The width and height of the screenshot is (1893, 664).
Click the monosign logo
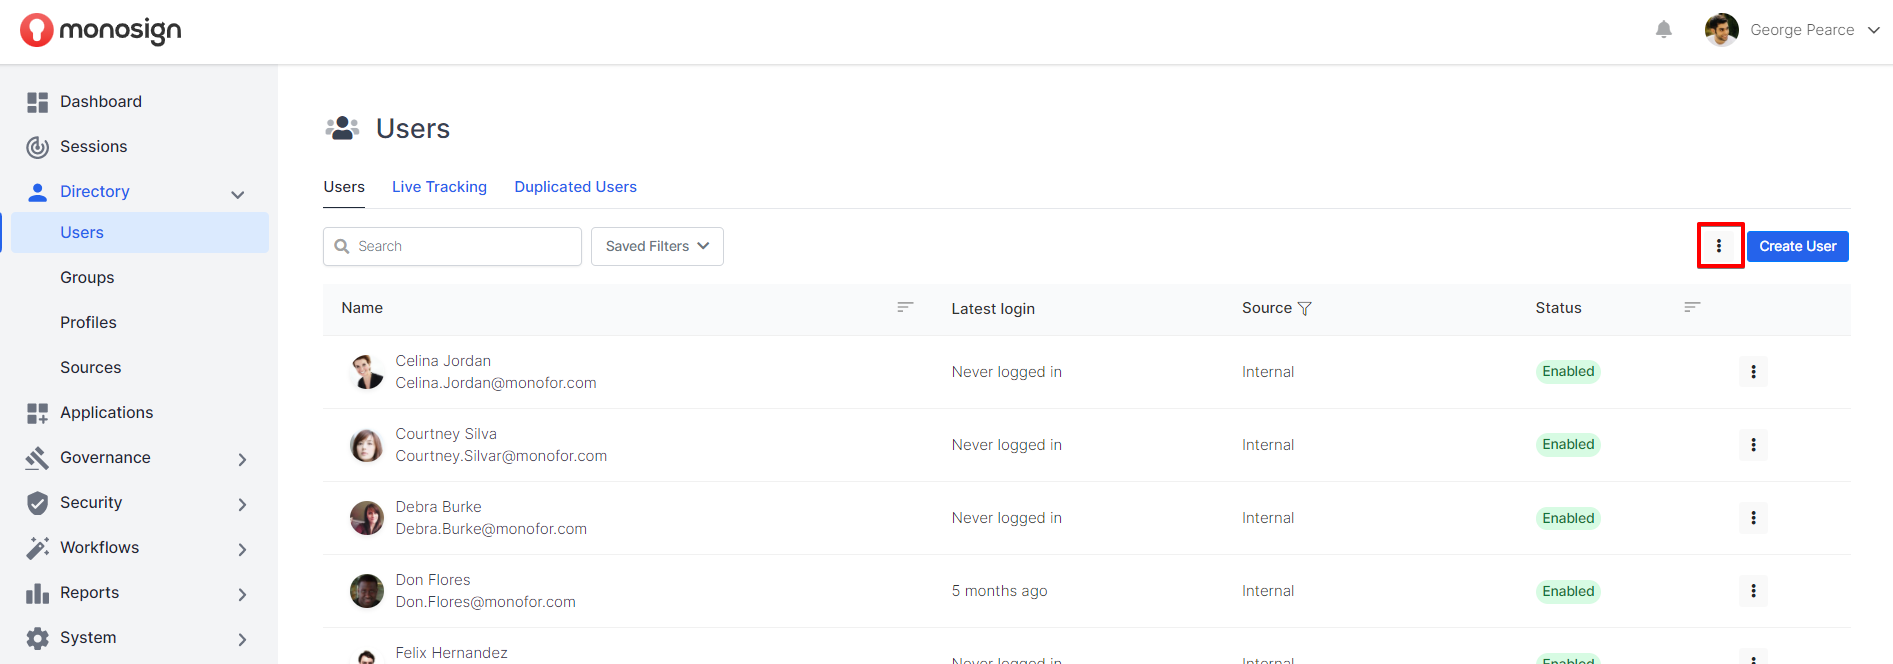pyautogui.click(x=101, y=31)
